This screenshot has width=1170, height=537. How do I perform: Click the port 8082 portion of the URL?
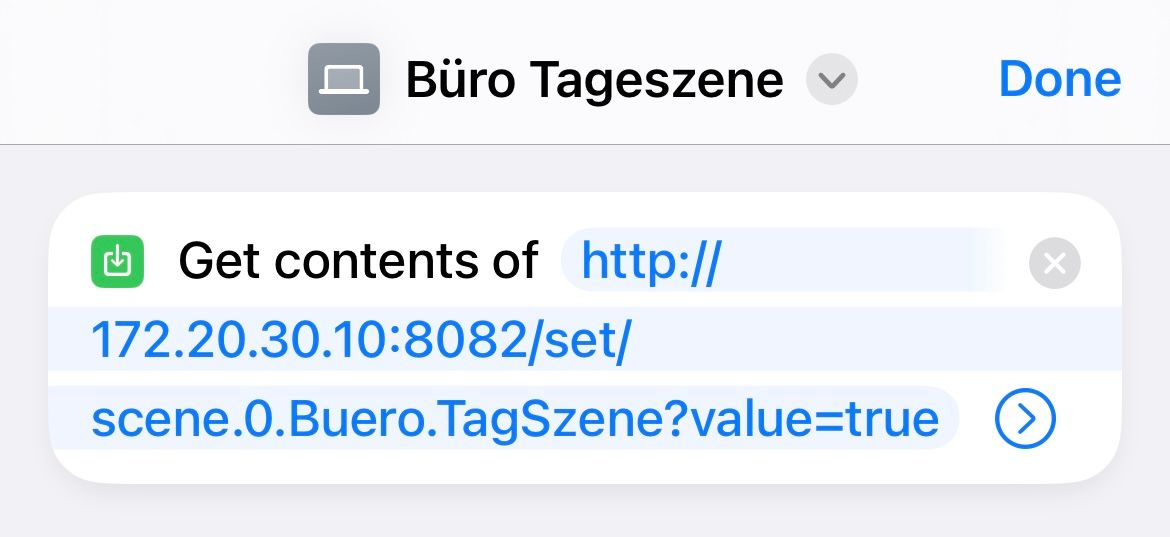[x=469, y=339]
